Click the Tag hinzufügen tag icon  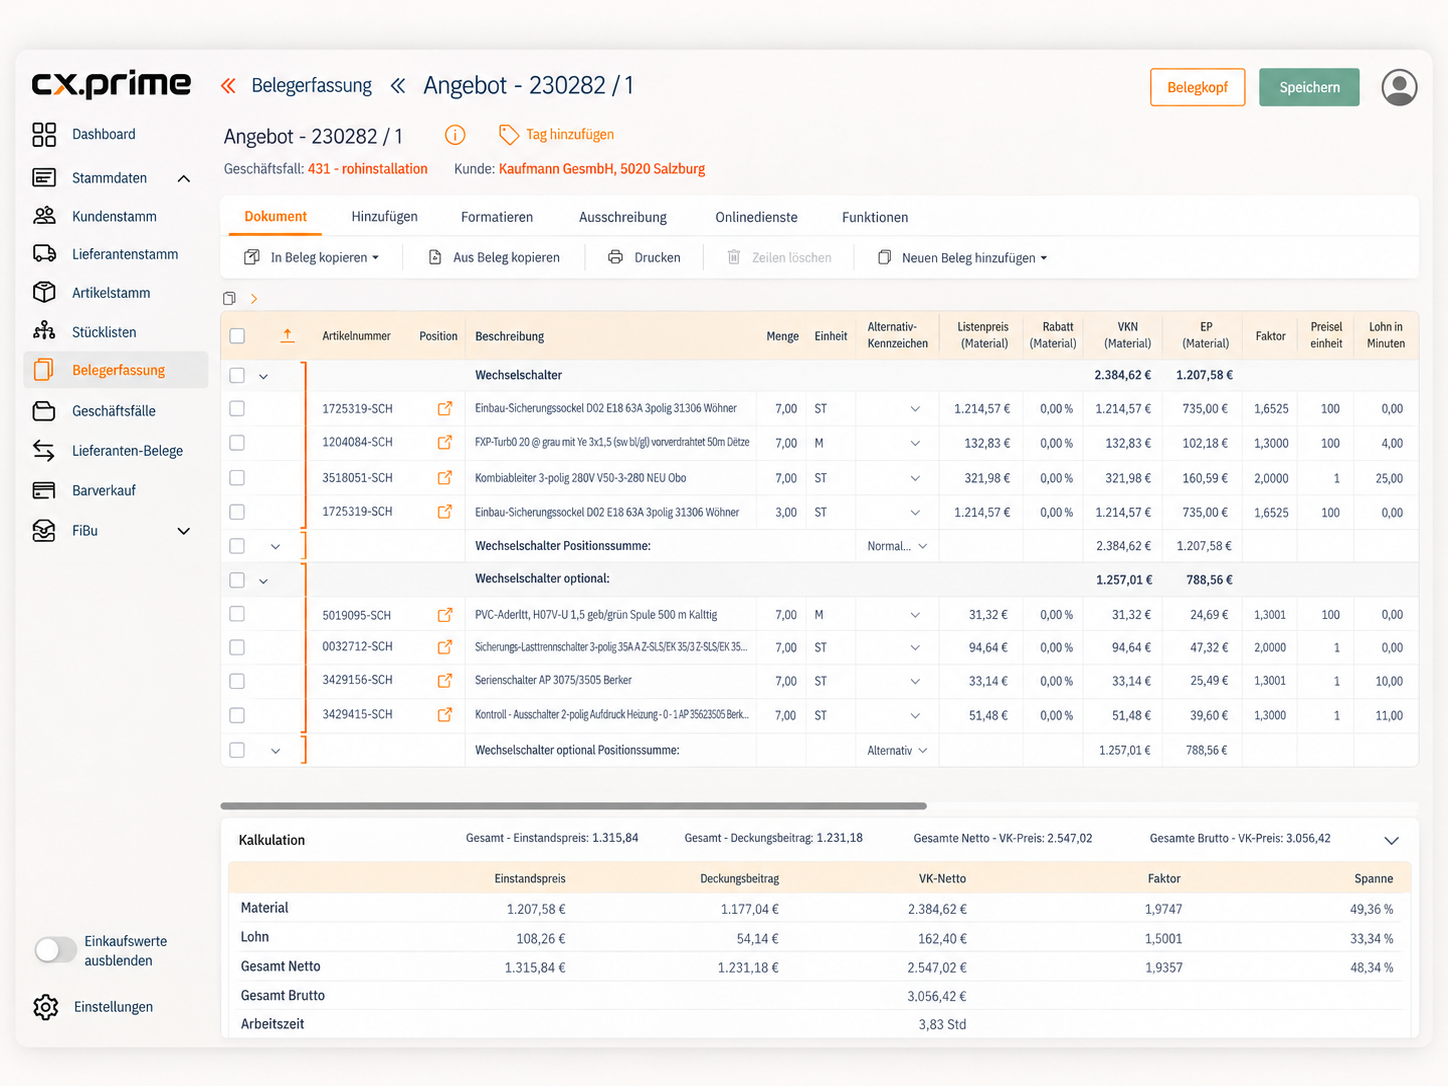click(x=509, y=134)
